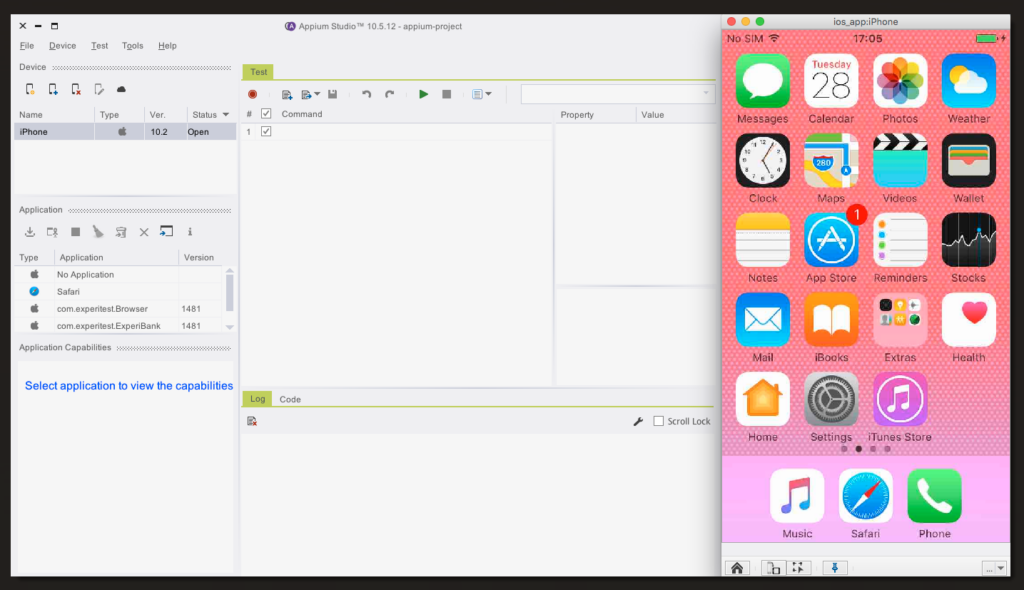Switch to the Log tab

[x=258, y=399]
